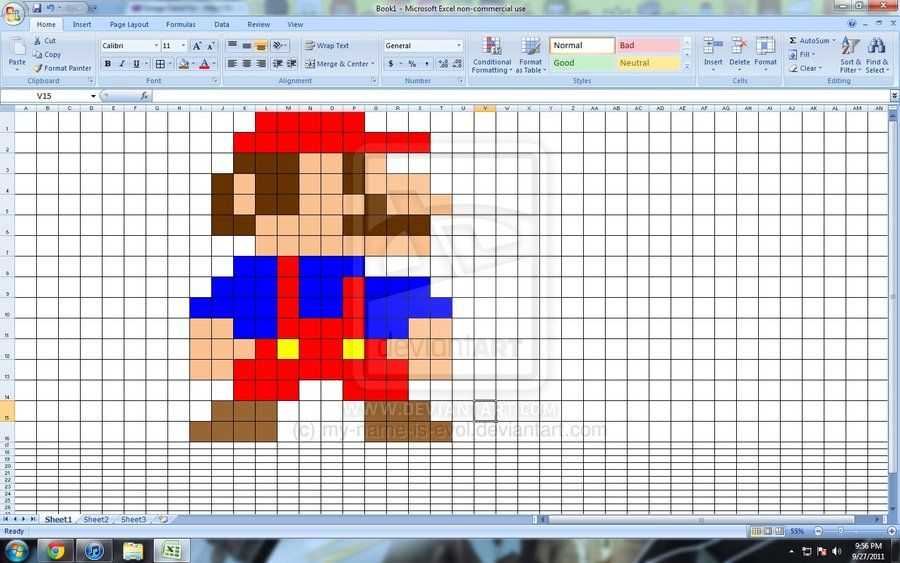Open Excel Help question mark

pyautogui.click(x=852, y=24)
